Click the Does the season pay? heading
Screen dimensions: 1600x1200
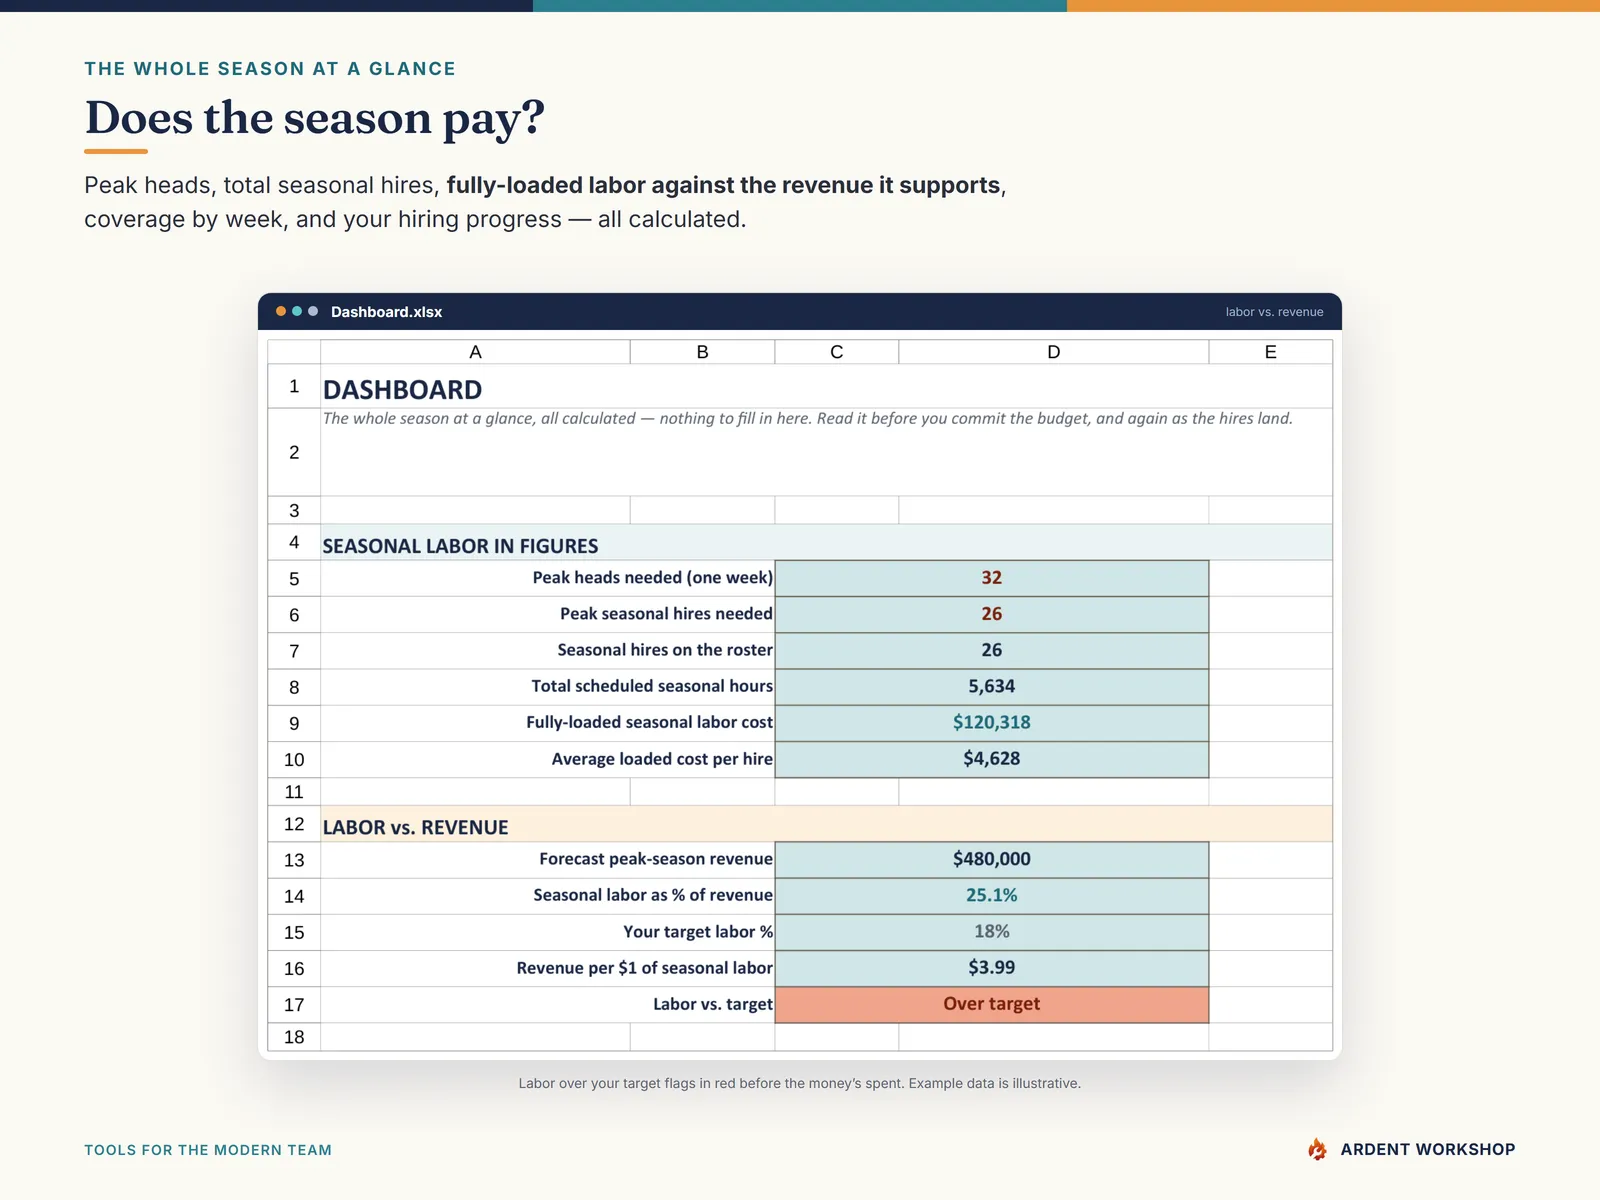point(314,119)
